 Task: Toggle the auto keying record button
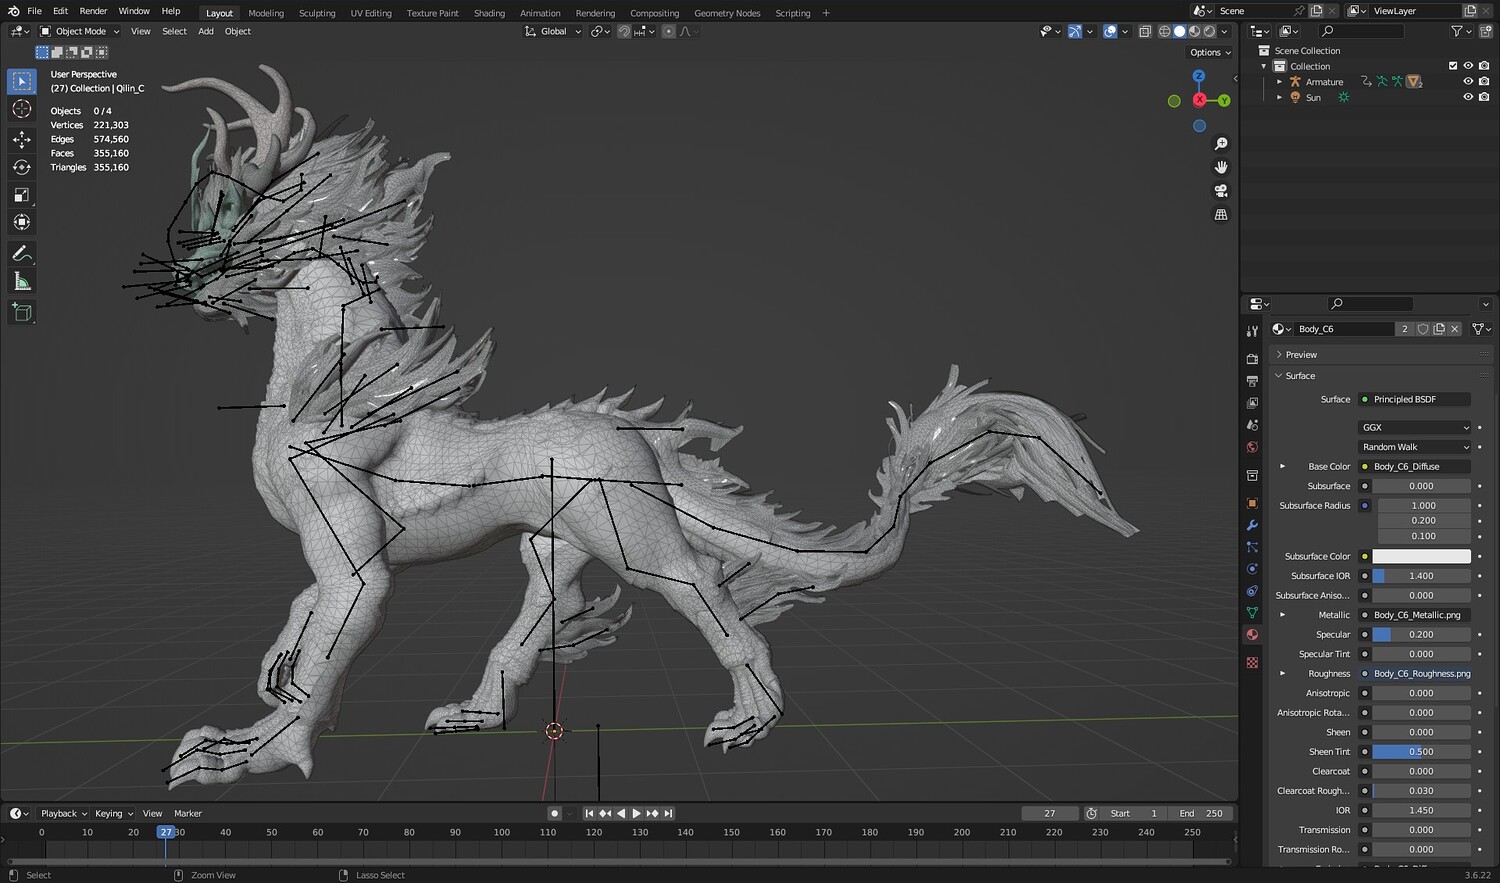554,813
